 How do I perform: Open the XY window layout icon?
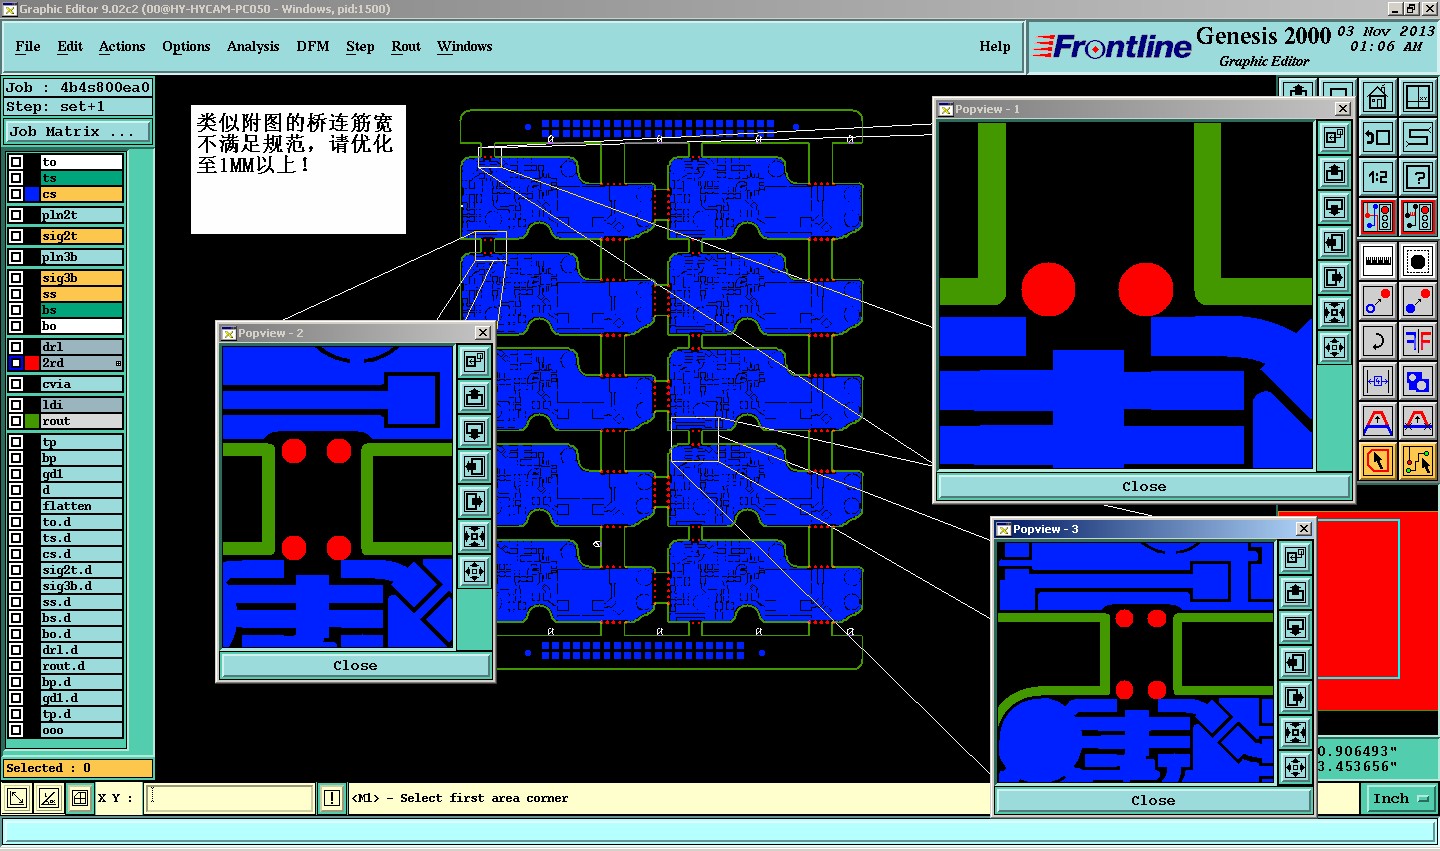tap(1417, 97)
